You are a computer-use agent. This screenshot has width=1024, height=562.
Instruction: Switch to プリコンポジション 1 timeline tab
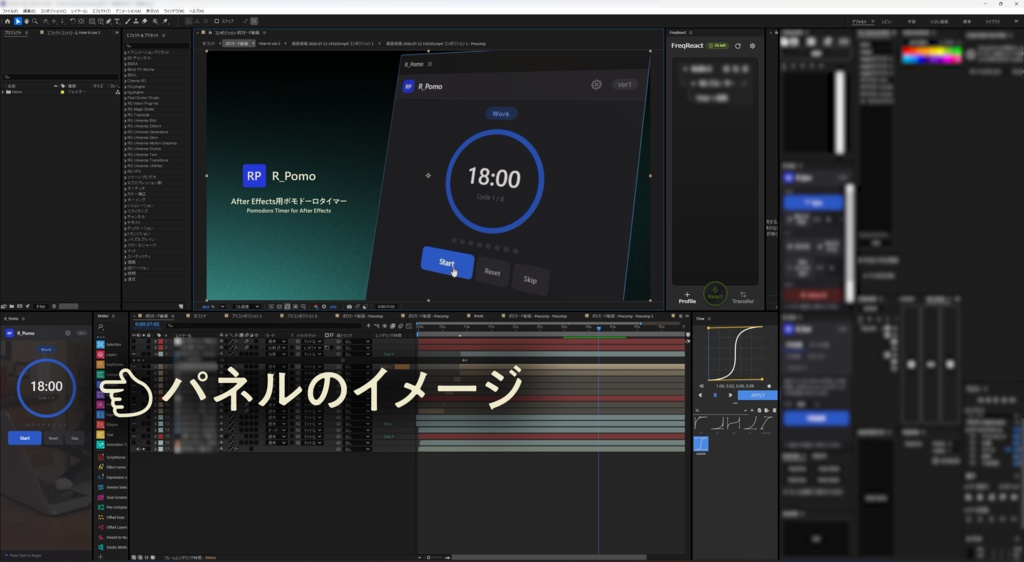[x=247, y=316]
